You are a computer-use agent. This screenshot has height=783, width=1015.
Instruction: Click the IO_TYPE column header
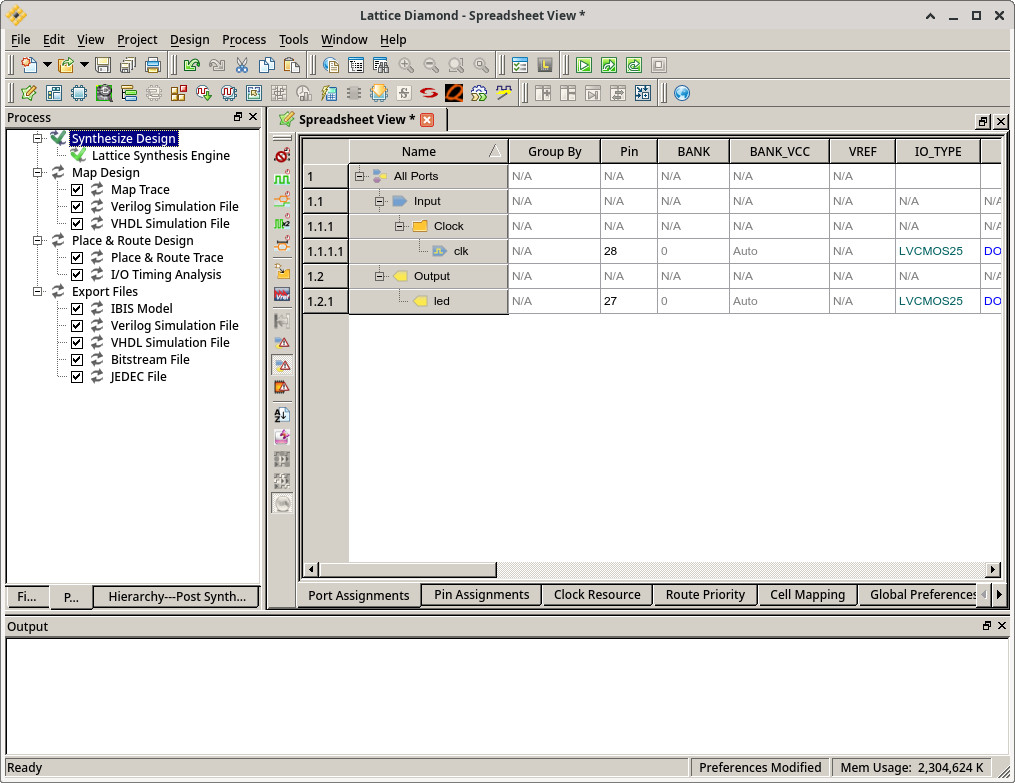click(937, 151)
